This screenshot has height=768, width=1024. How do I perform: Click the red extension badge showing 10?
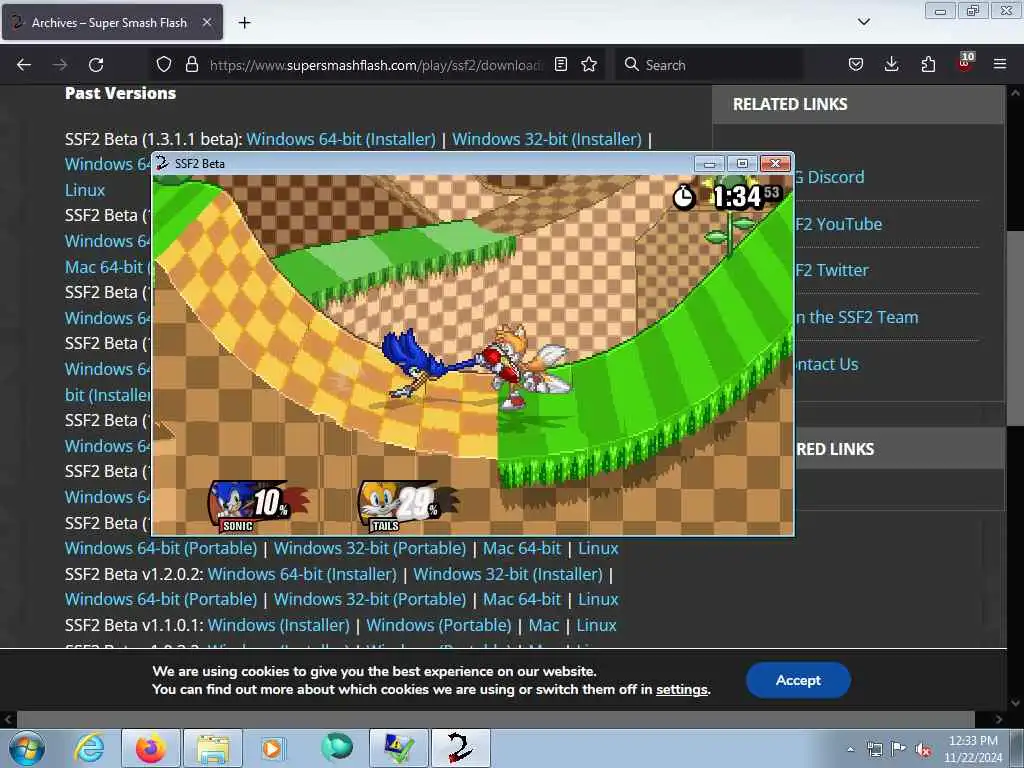click(965, 62)
